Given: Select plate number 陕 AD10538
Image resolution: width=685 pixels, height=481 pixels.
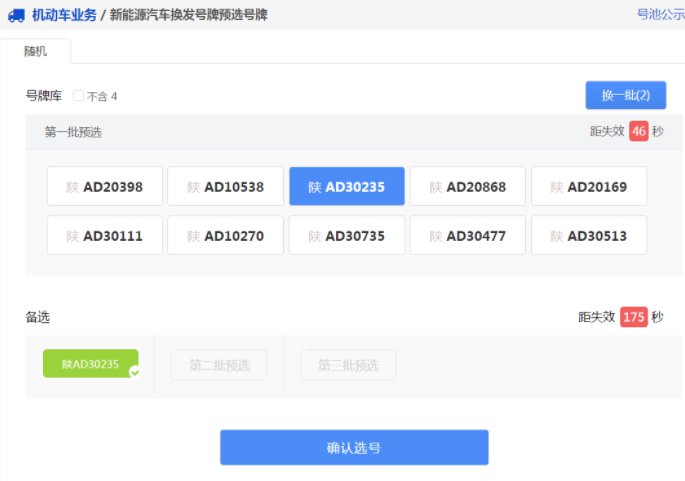Looking at the screenshot, I should pyautogui.click(x=225, y=186).
